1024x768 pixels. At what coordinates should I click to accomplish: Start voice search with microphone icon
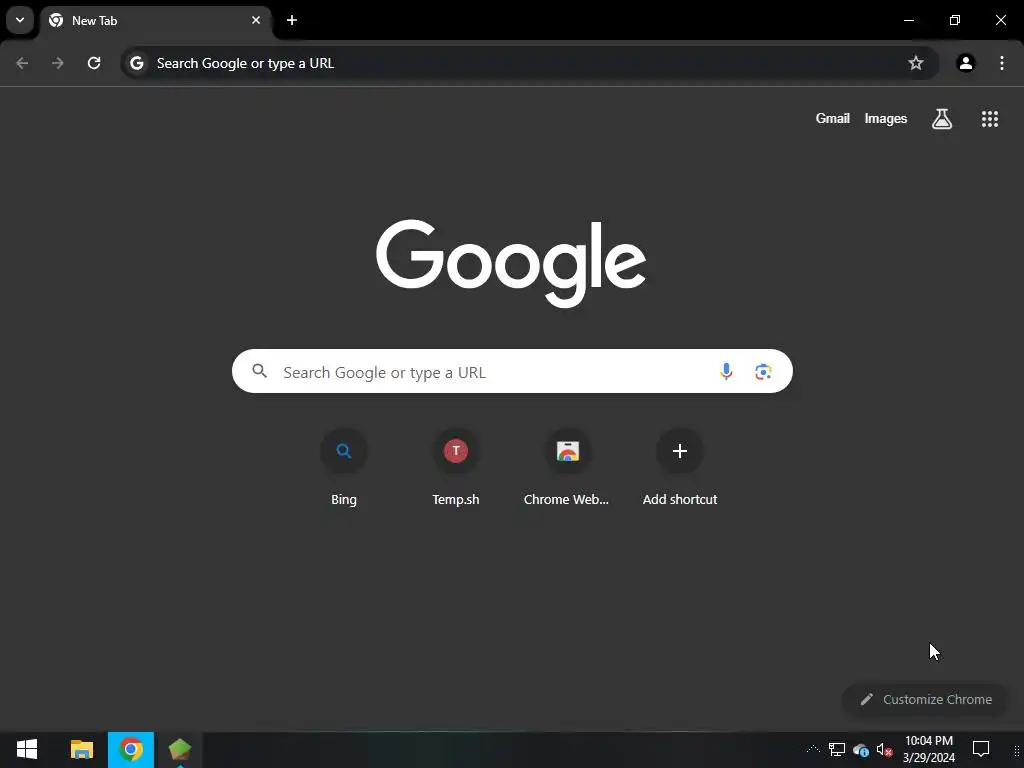(726, 372)
